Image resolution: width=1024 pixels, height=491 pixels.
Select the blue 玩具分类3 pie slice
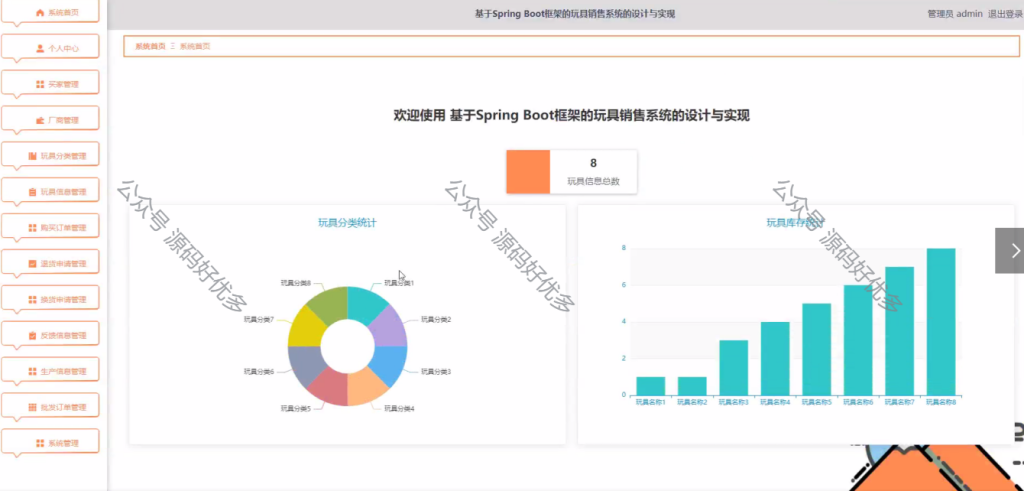391,364
